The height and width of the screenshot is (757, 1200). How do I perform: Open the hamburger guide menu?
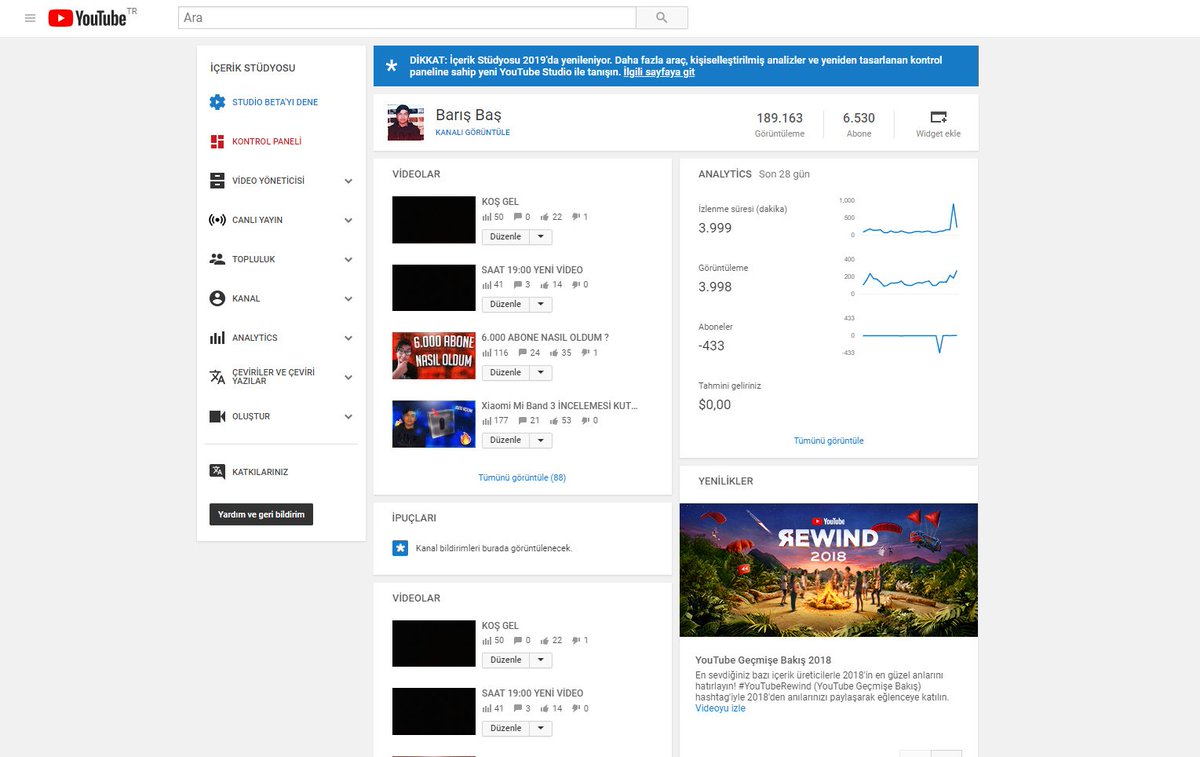[x=30, y=18]
